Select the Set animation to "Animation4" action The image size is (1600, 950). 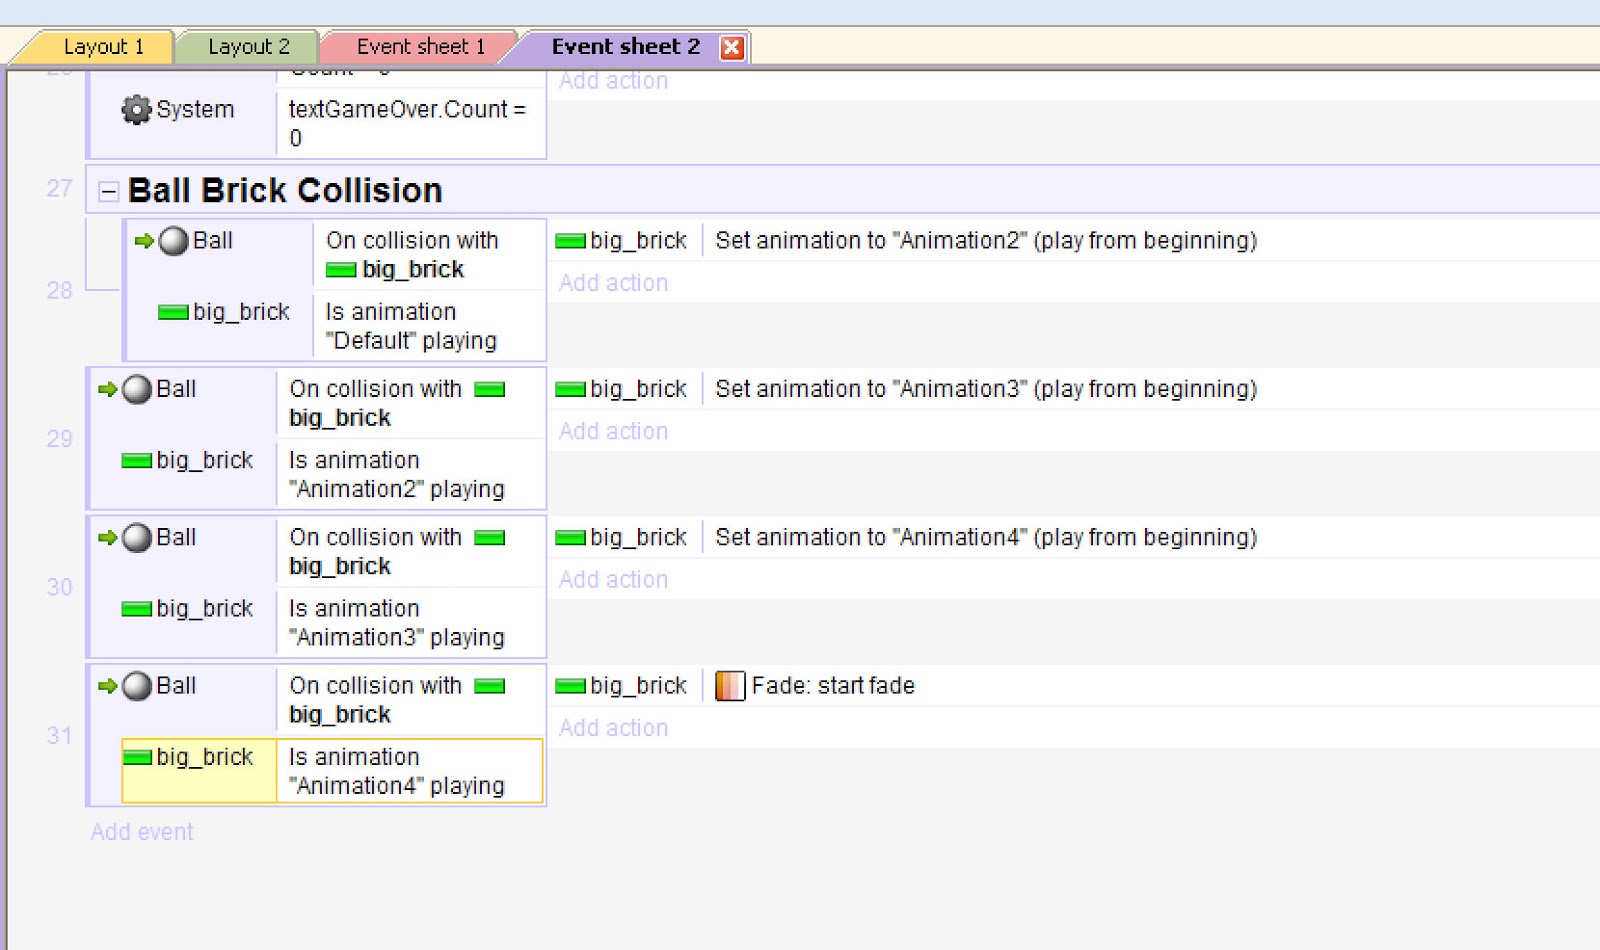tap(986, 538)
